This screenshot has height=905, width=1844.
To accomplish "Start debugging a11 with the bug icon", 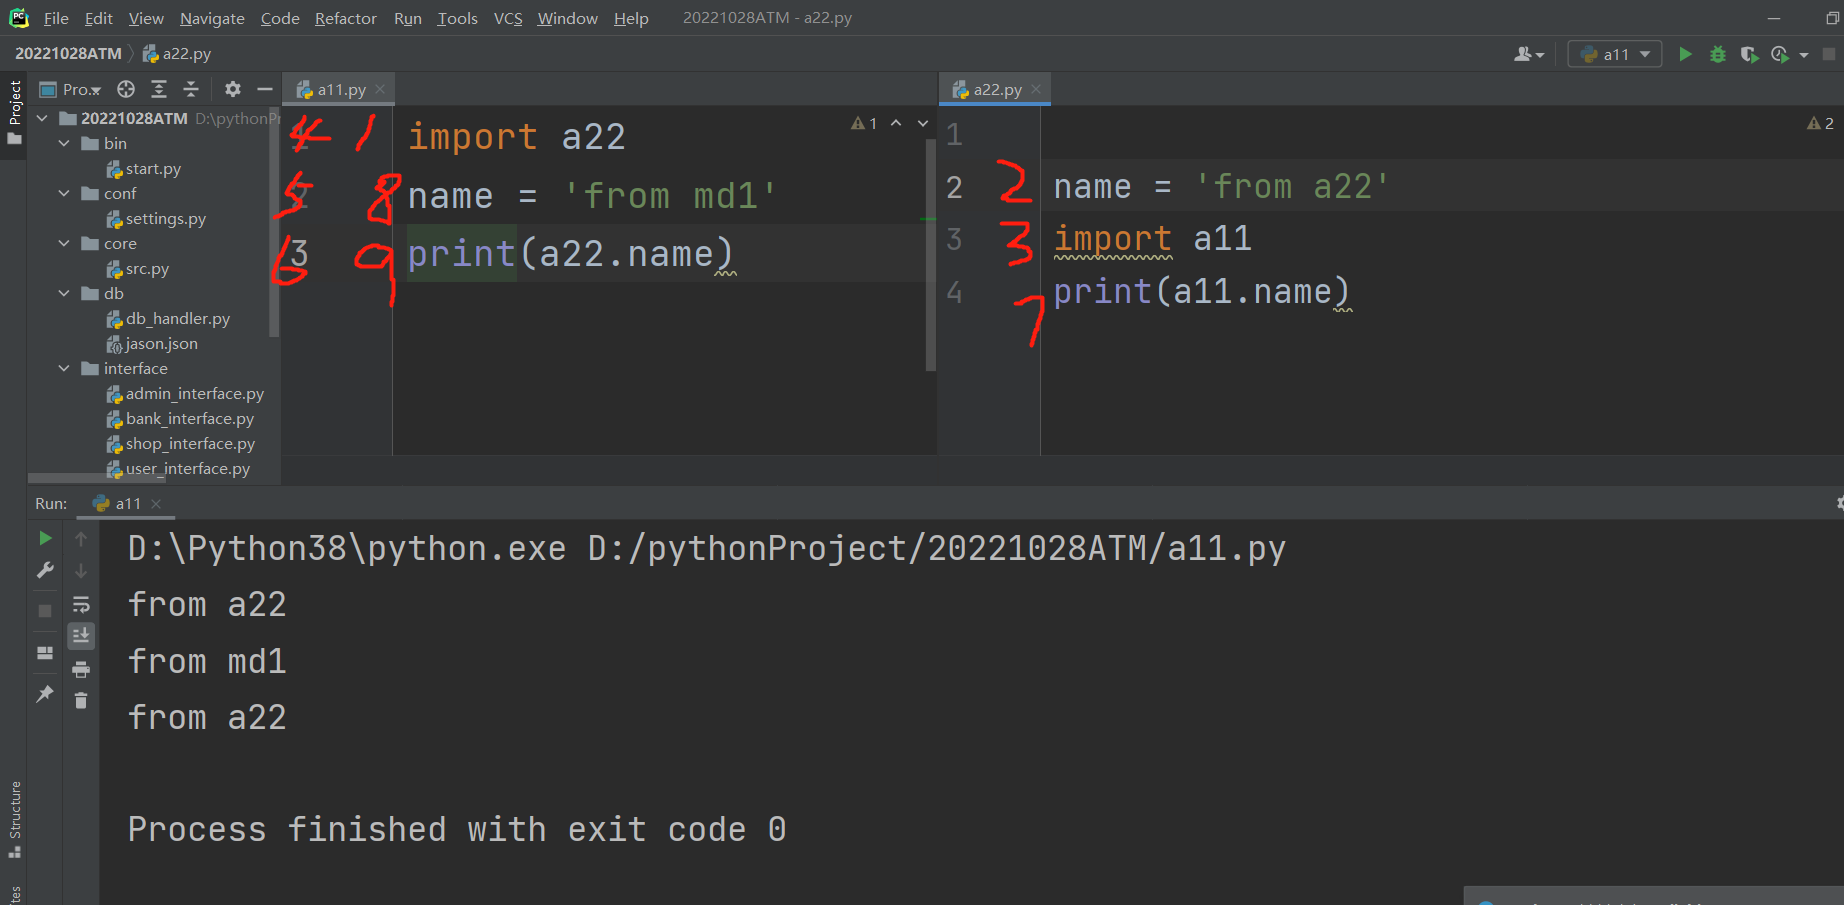I will pos(1718,54).
